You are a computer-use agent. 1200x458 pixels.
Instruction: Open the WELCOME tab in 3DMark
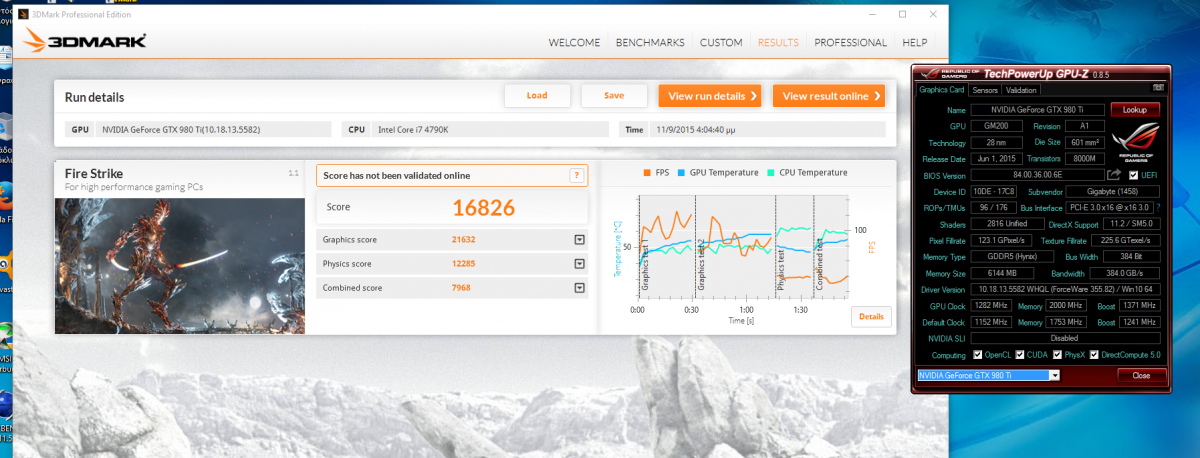(x=574, y=43)
